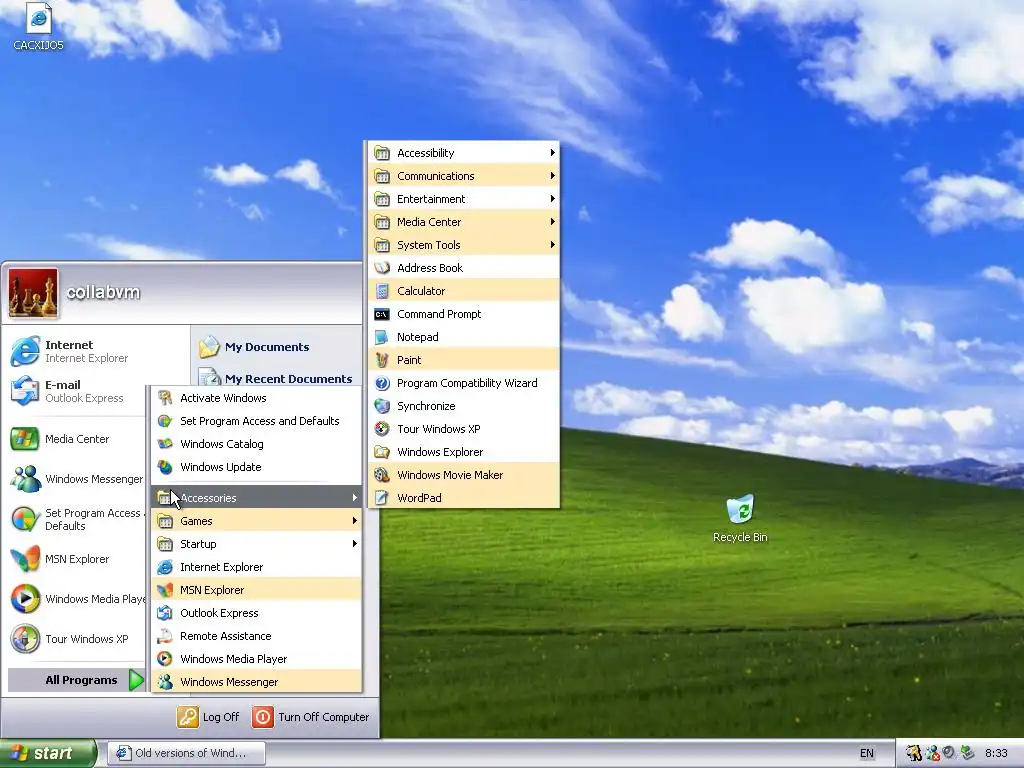This screenshot has height=768, width=1024.
Task: Click the taskbar clock showing 8:33
Action: tap(996, 753)
